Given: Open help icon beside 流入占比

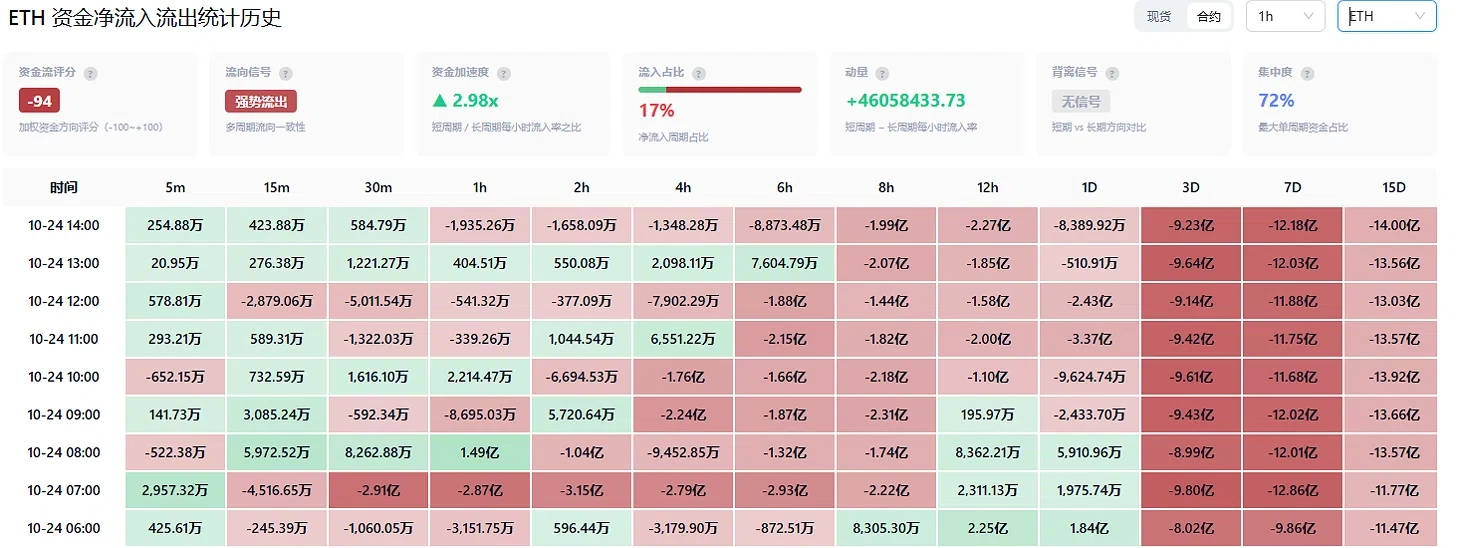Looking at the screenshot, I should [699, 74].
